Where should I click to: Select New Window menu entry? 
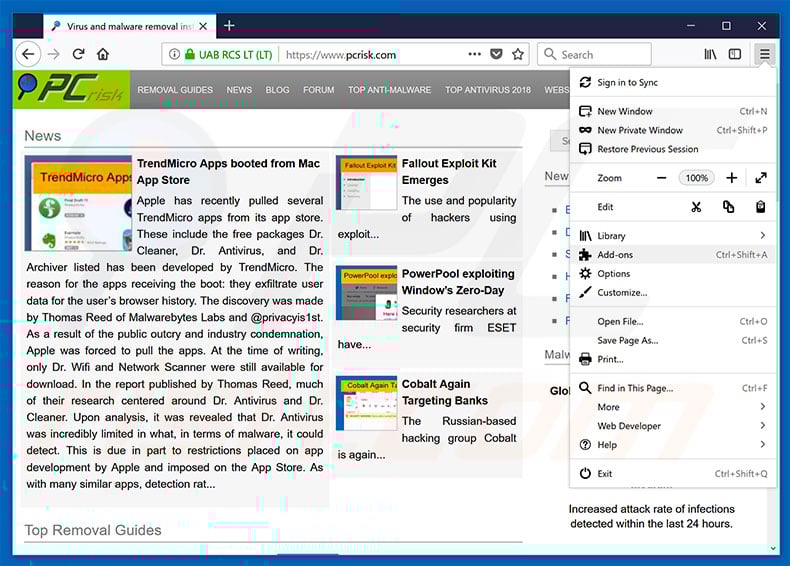[673, 111]
